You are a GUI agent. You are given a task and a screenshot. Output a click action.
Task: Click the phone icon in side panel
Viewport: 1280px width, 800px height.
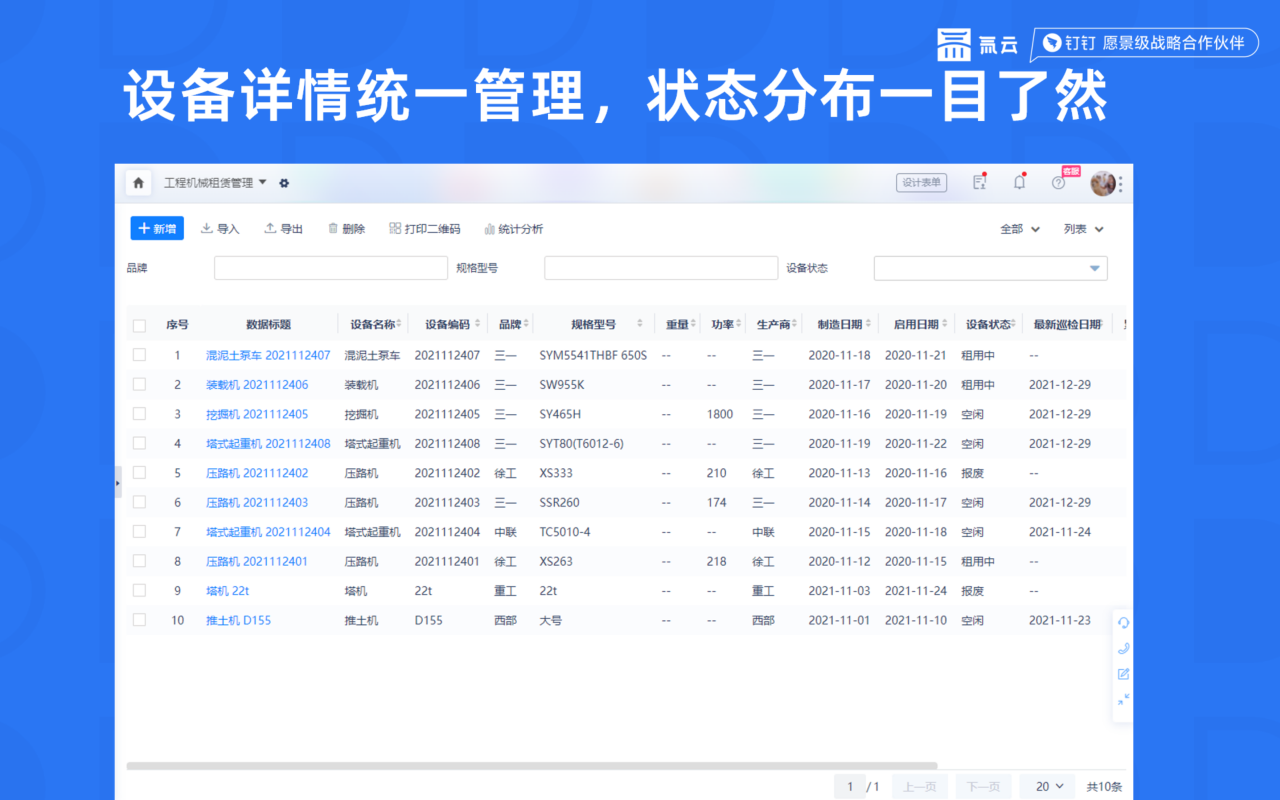pos(1123,648)
